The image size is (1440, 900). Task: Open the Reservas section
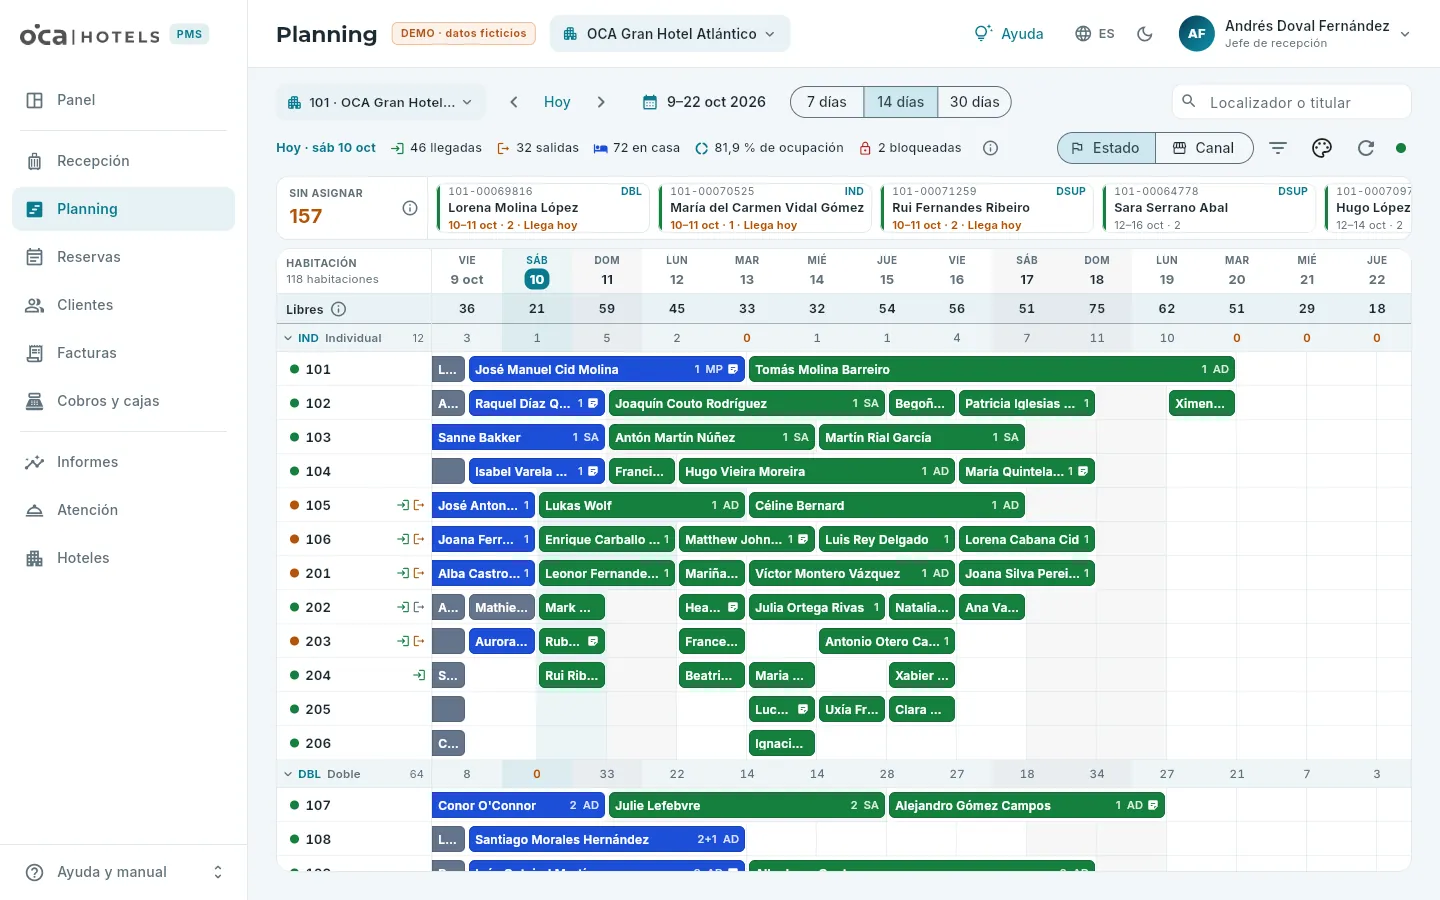pos(124,257)
